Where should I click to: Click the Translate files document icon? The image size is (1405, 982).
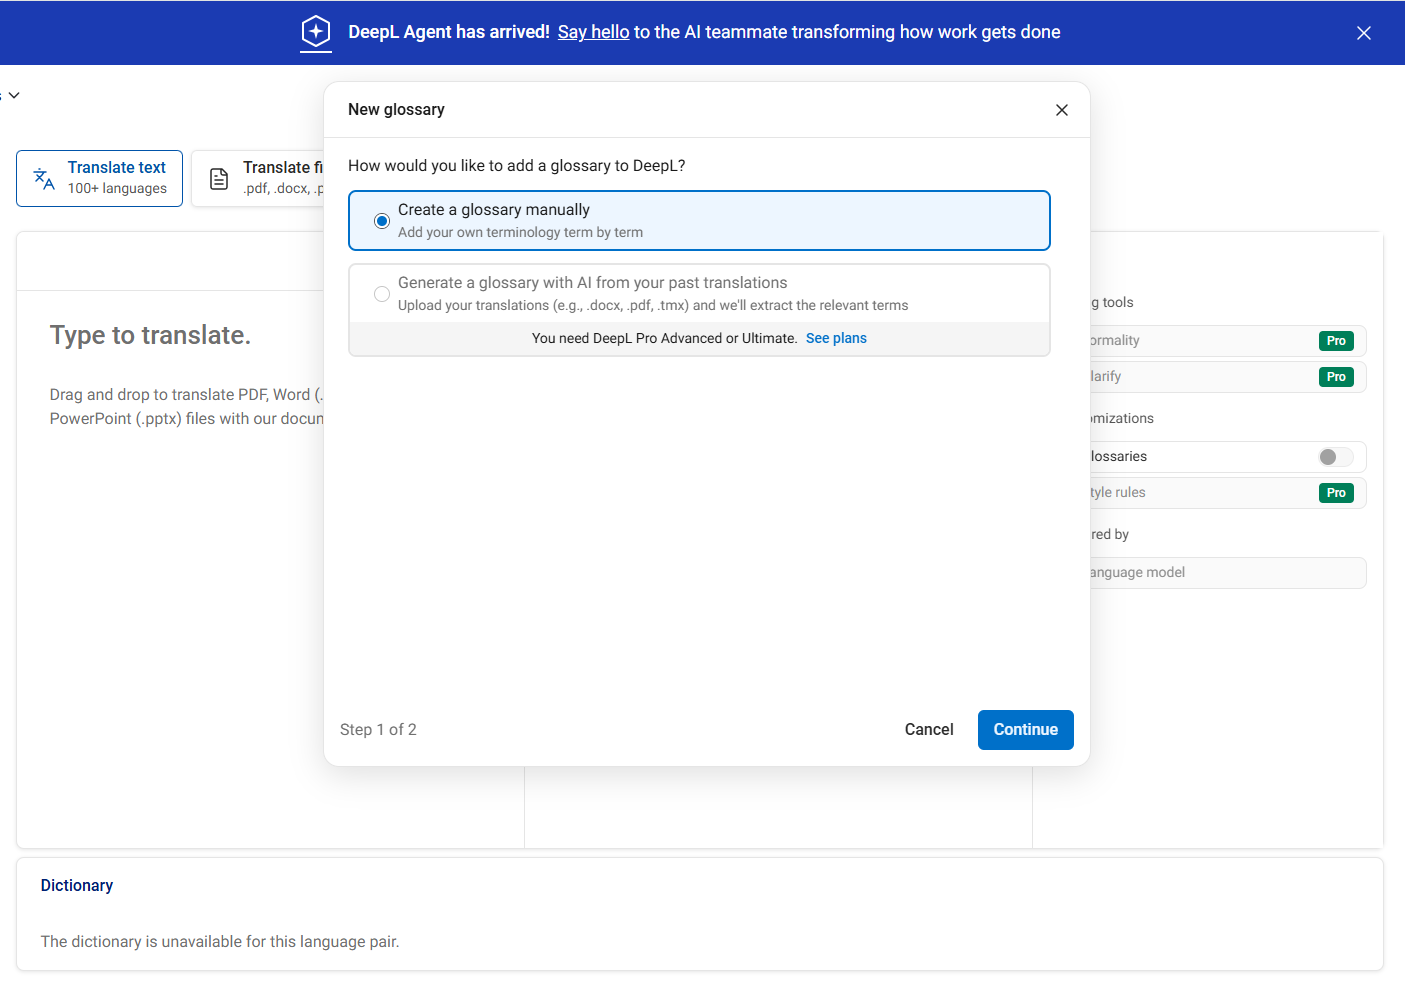(219, 179)
